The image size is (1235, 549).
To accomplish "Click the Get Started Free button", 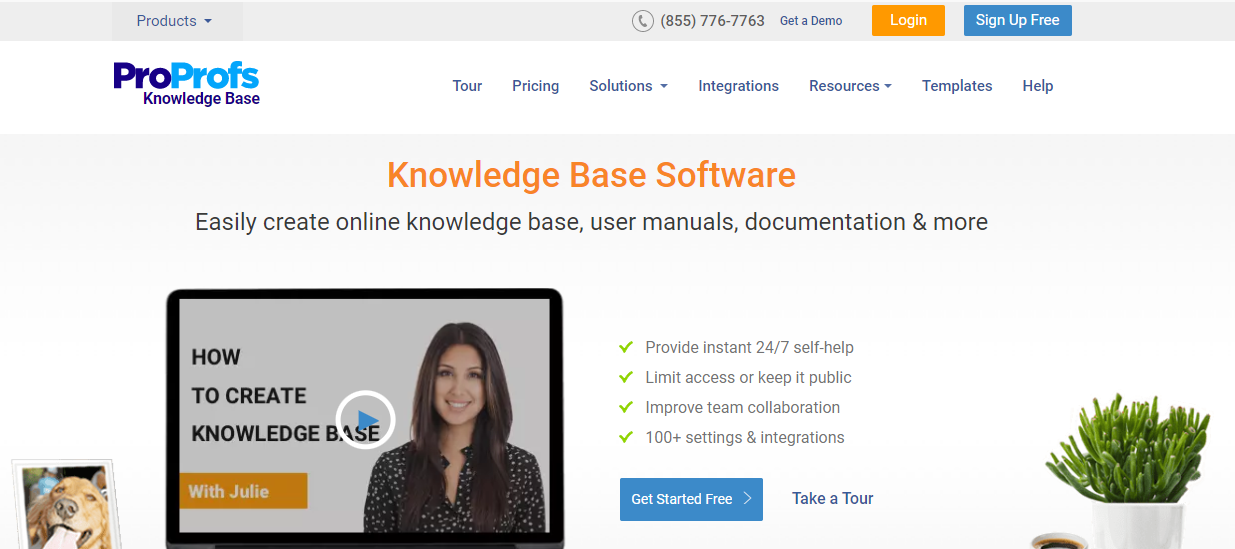I will (691, 499).
